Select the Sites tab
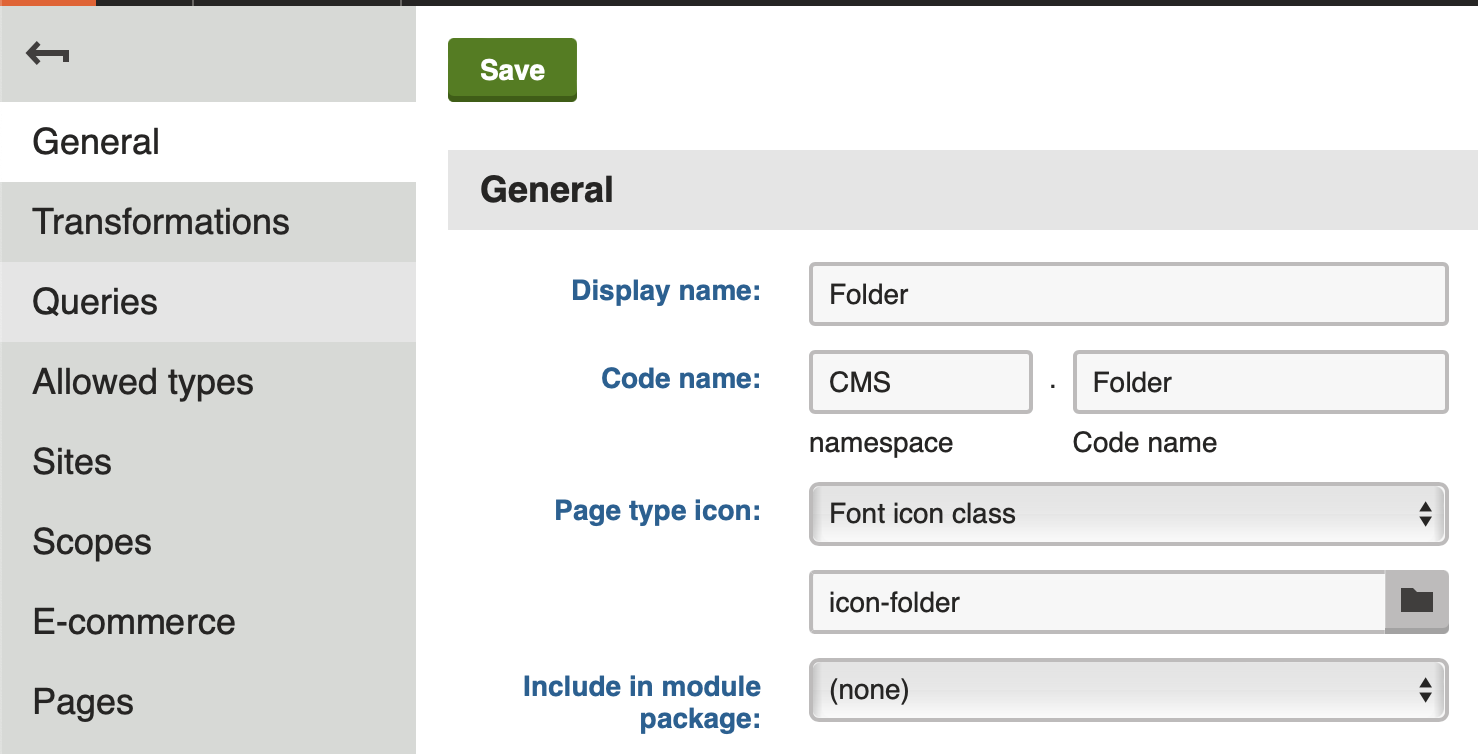 click(x=208, y=462)
